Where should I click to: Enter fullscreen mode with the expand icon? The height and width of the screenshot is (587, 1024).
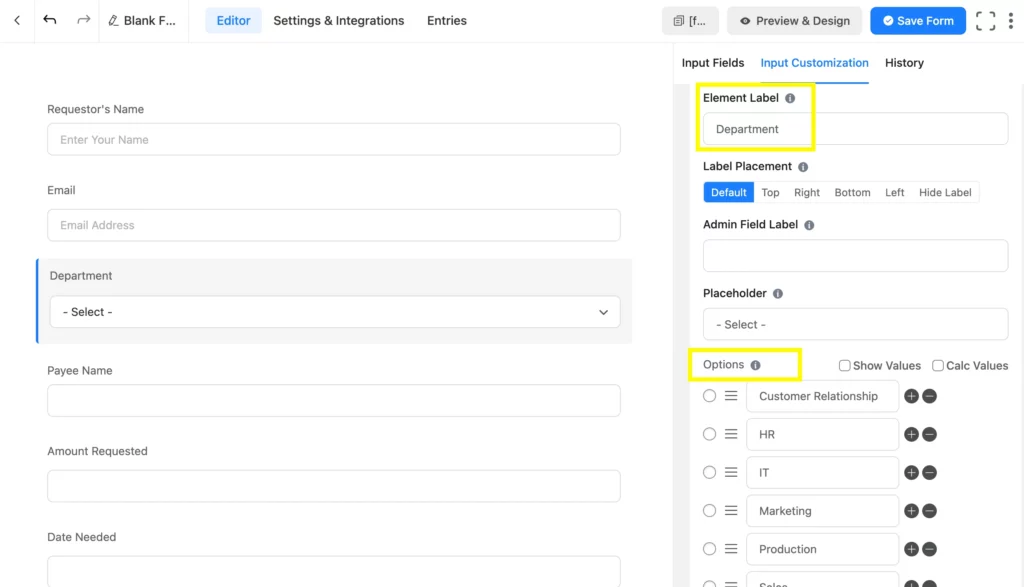[984, 20]
